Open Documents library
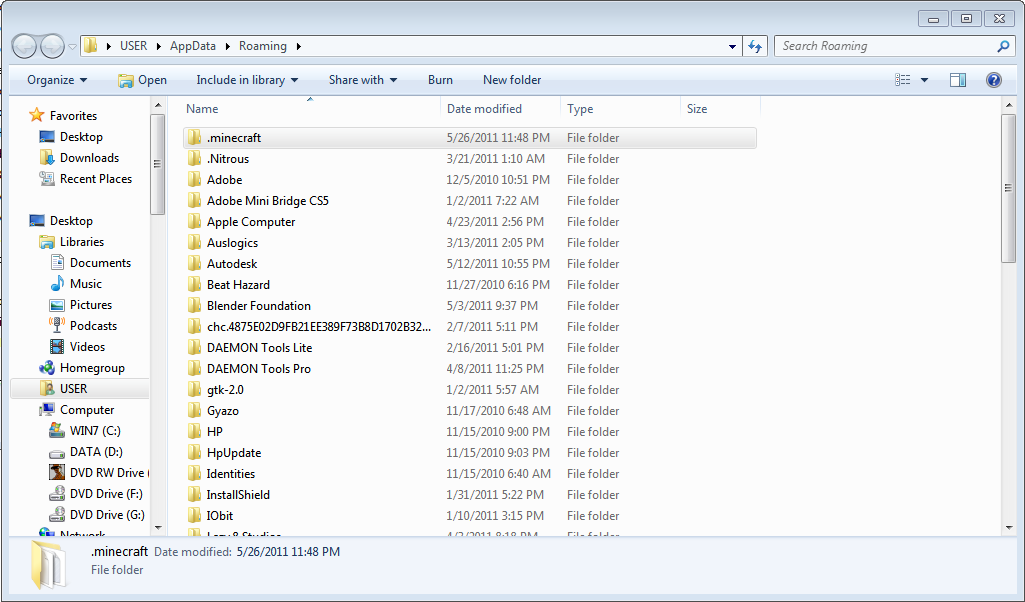 91,263
